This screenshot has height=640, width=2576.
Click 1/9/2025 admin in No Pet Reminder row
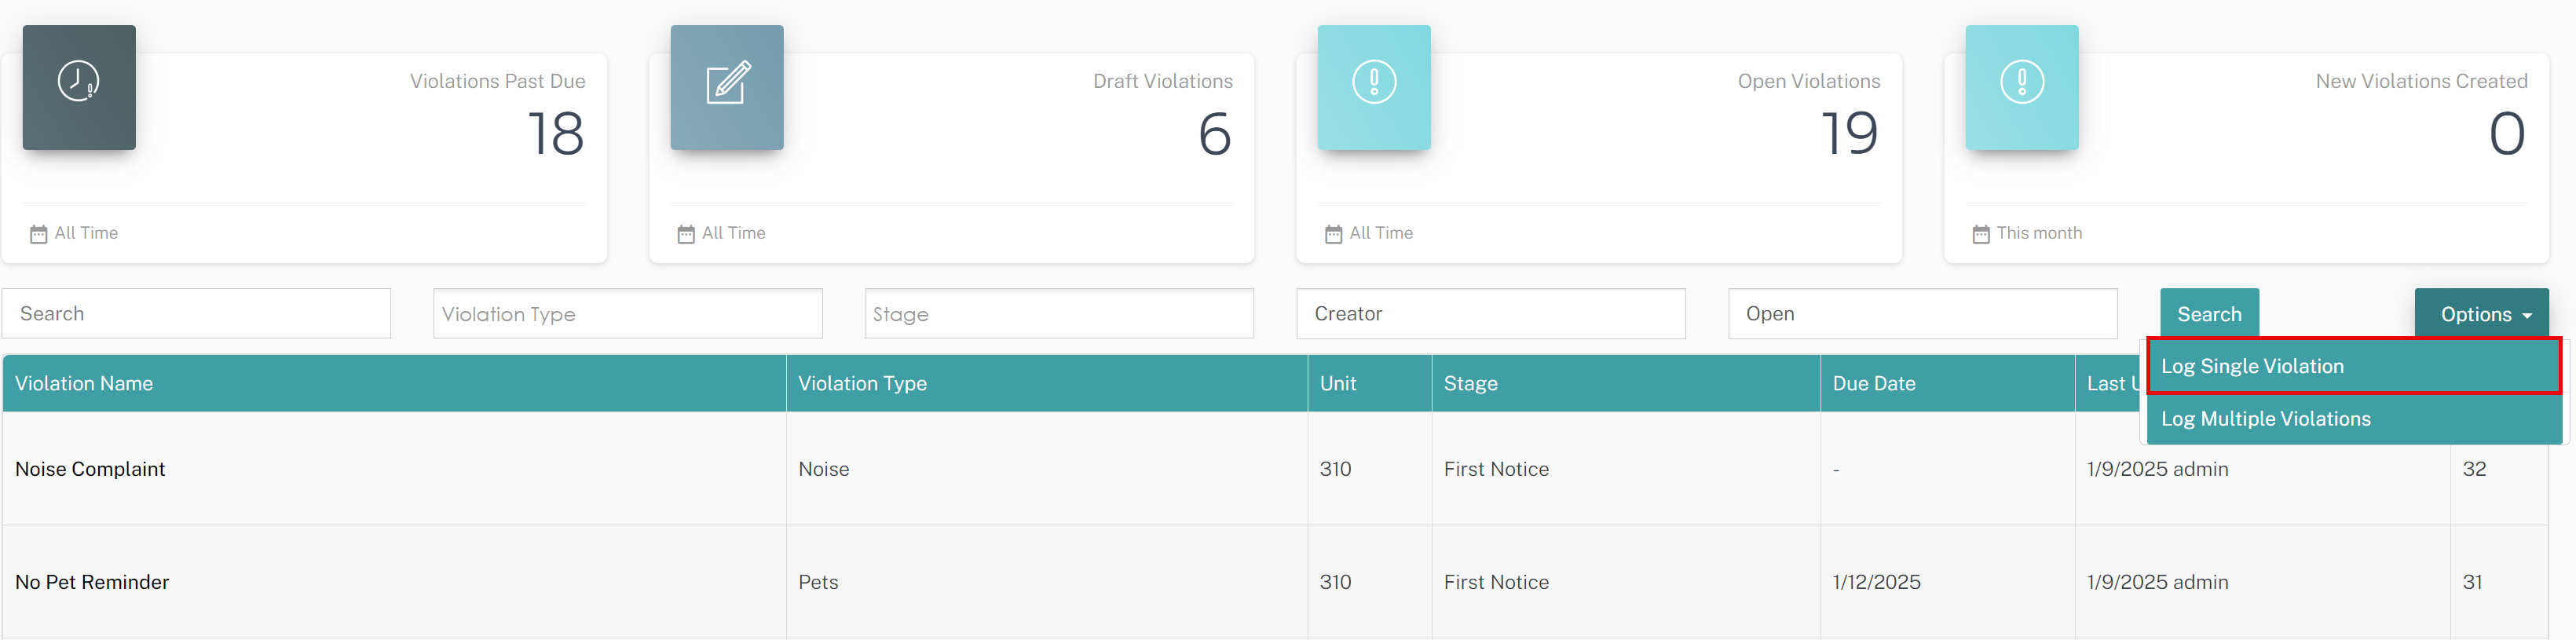coord(2157,582)
